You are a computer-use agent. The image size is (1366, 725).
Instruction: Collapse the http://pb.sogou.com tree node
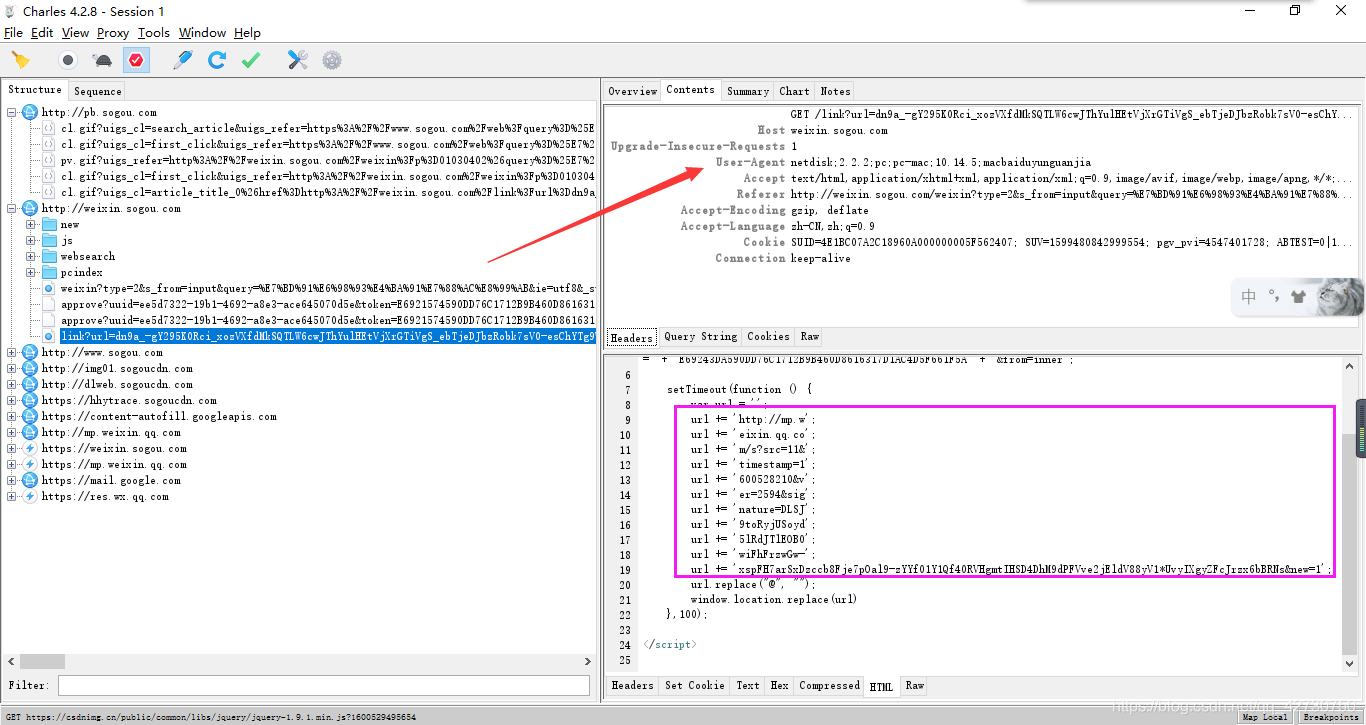point(12,112)
